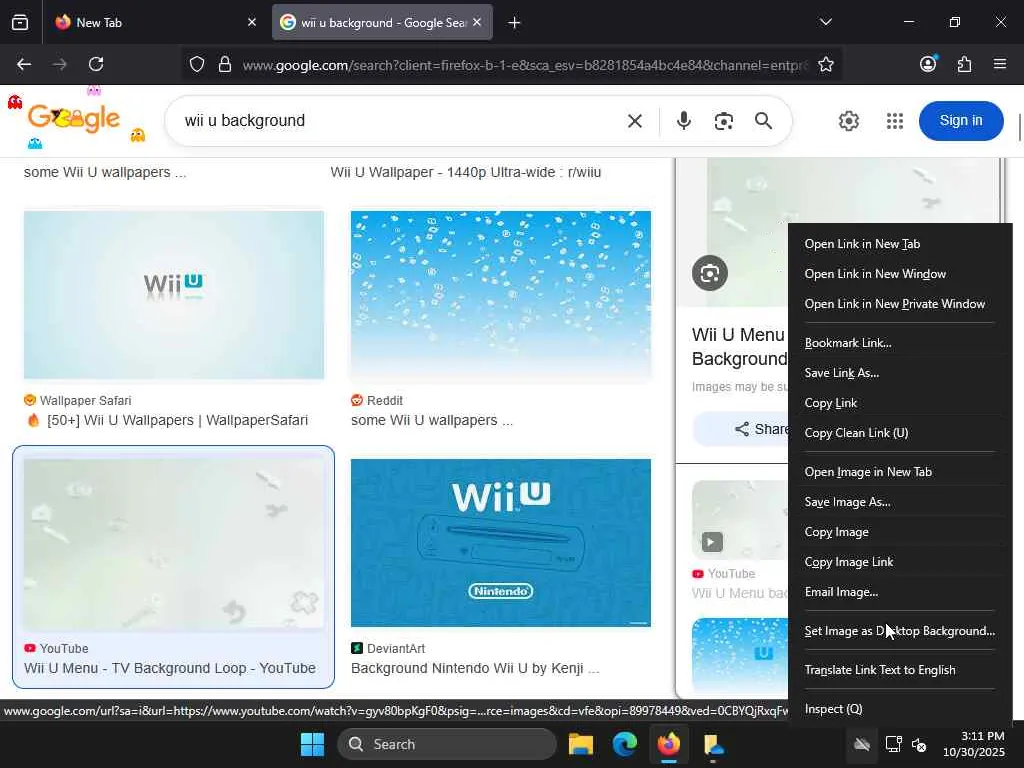Viewport: 1024px width, 768px height.
Task: Click the site security padlock icon
Action: tap(225, 64)
